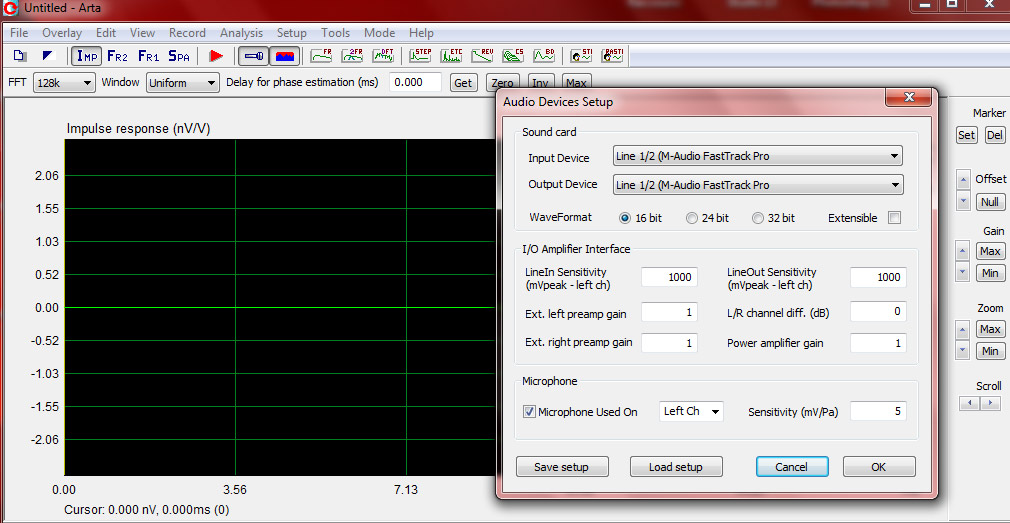Enable the Extensible checkbox

[894, 218]
